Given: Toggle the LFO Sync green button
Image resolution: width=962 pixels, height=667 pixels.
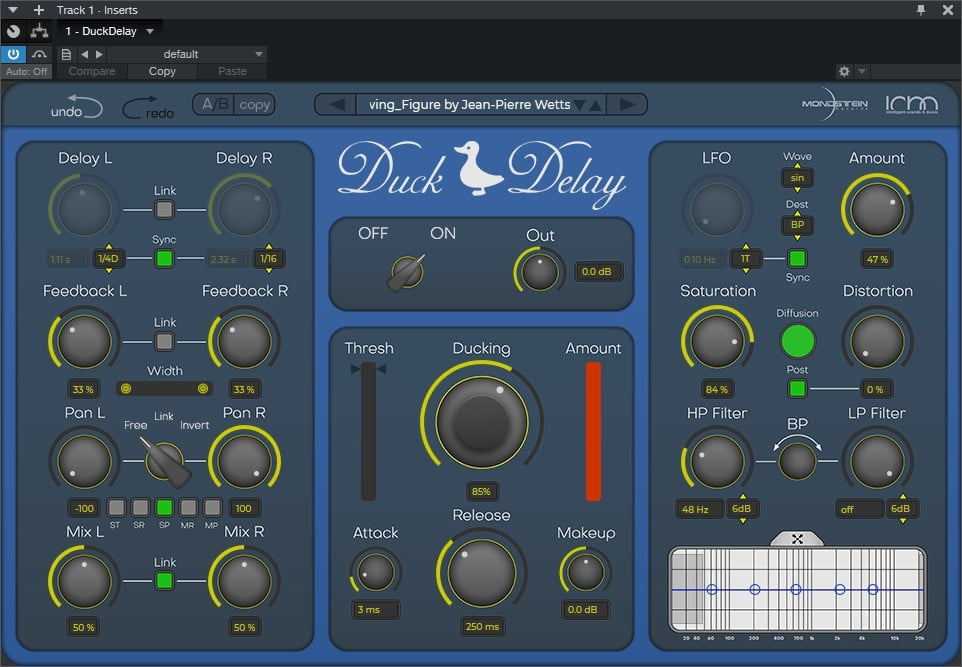Looking at the screenshot, I should coord(797,258).
